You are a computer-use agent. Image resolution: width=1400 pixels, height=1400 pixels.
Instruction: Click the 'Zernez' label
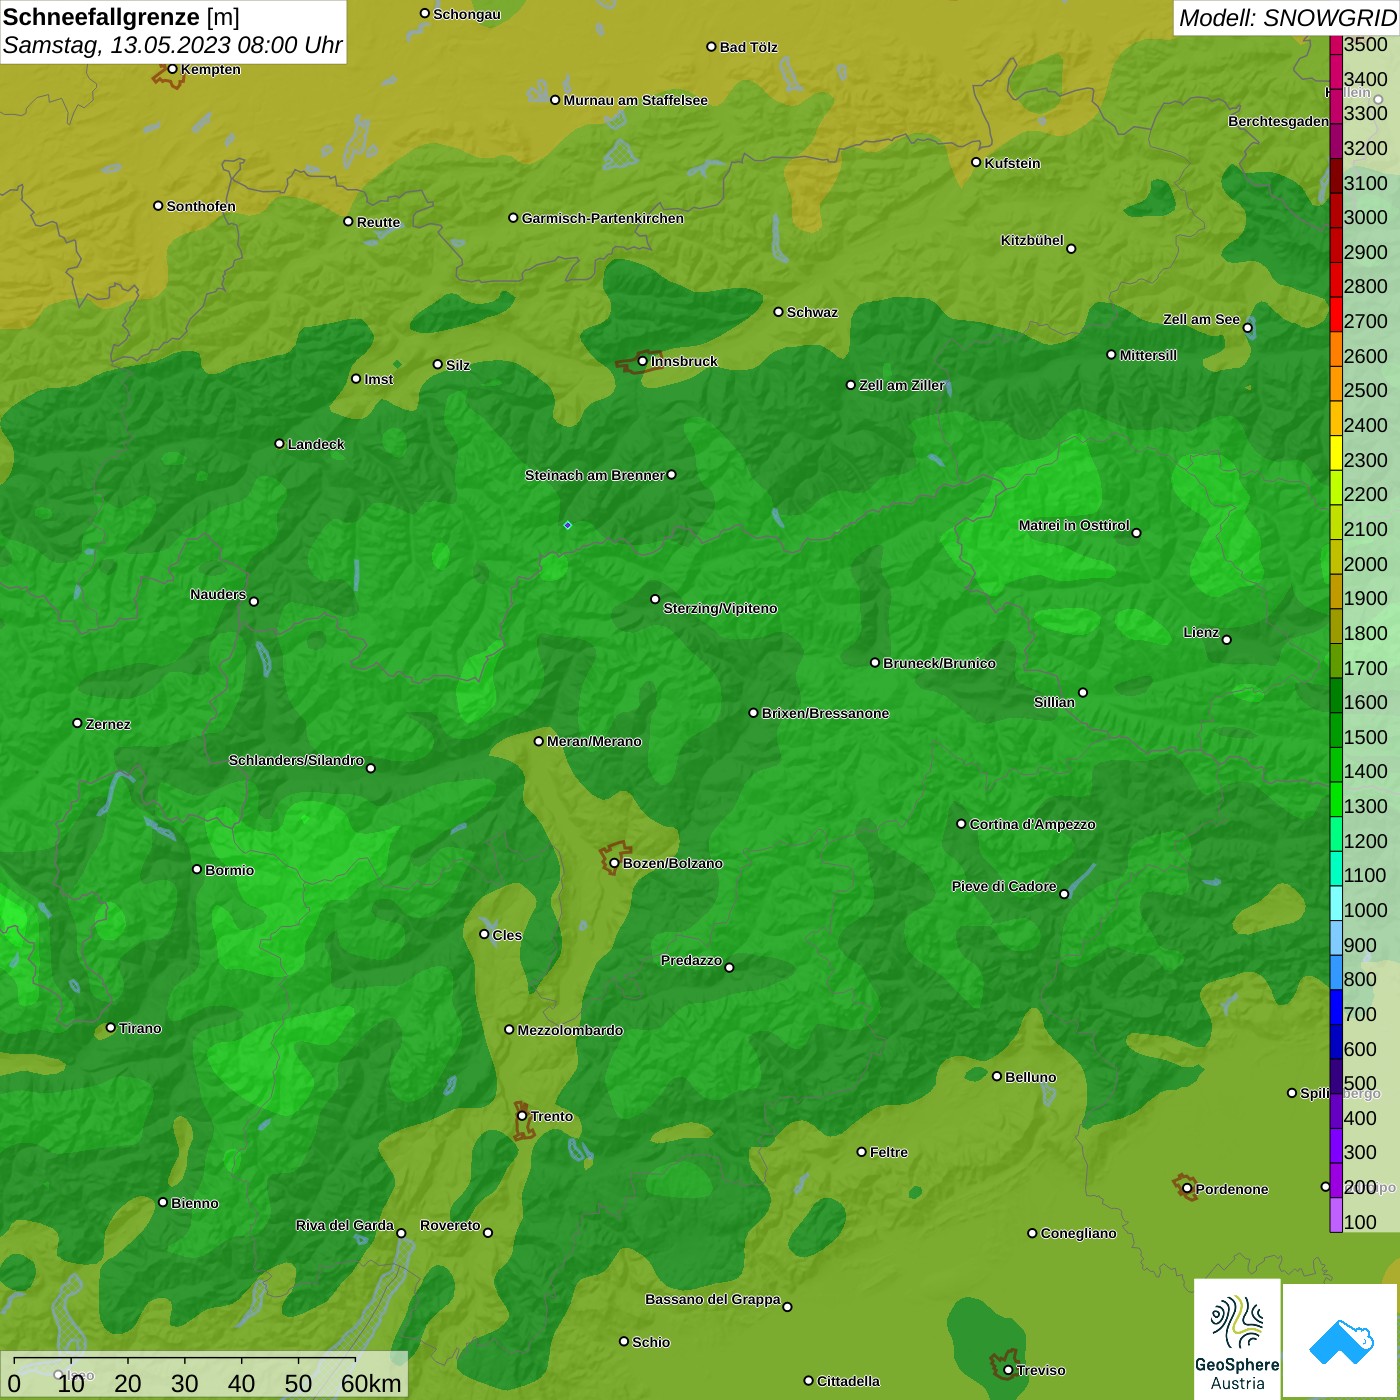pos(109,724)
